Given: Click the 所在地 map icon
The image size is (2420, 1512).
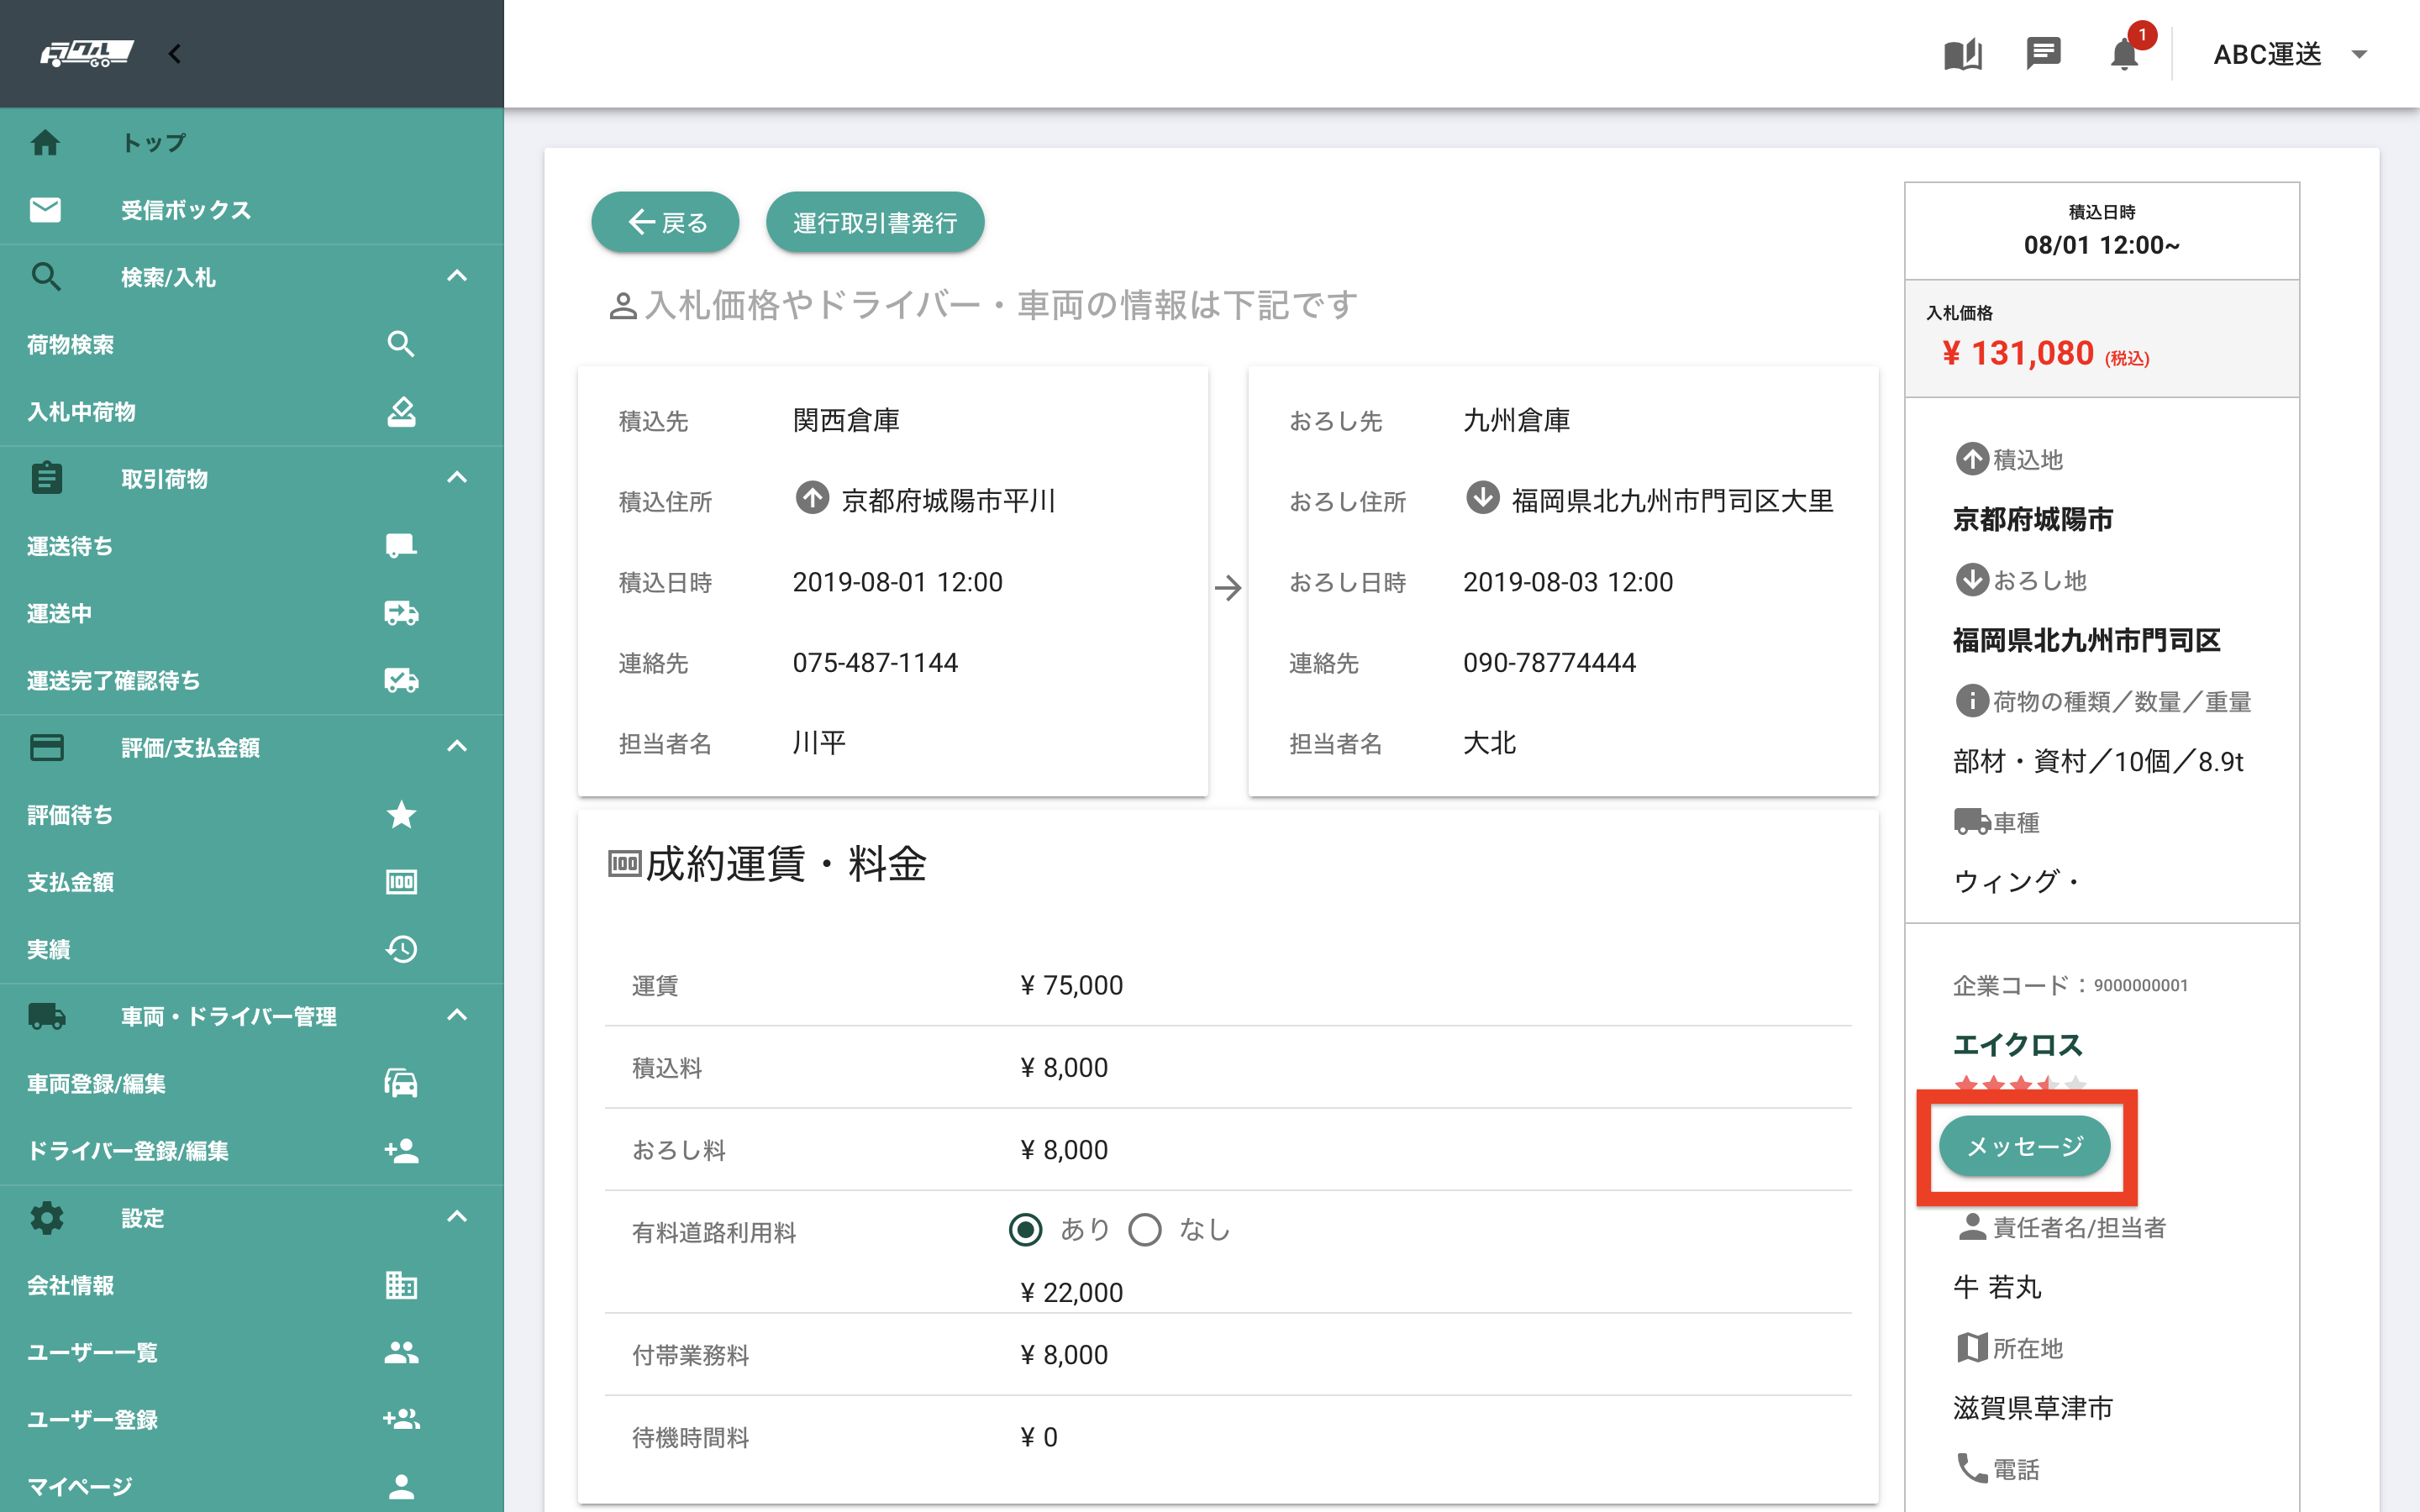Looking at the screenshot, I should click(x=1971, y=1347).
